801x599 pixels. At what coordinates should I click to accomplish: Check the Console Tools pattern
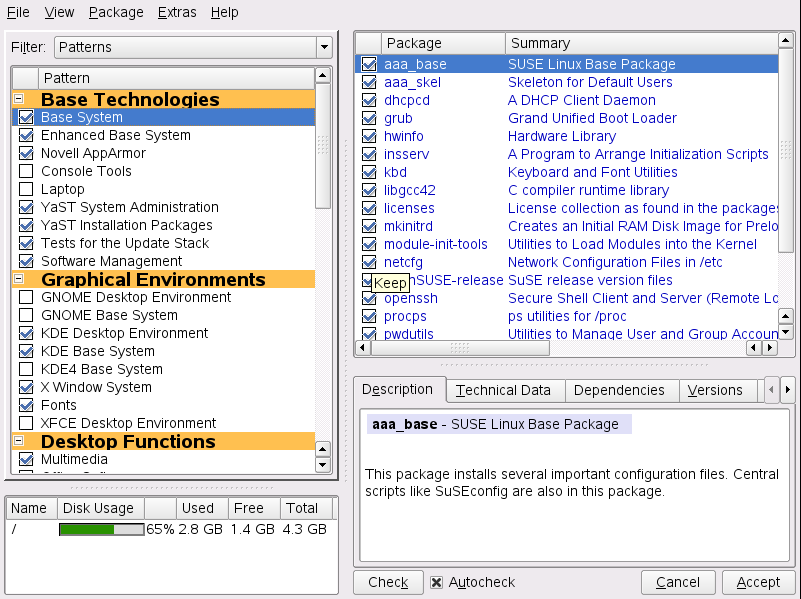click(26, 171)
